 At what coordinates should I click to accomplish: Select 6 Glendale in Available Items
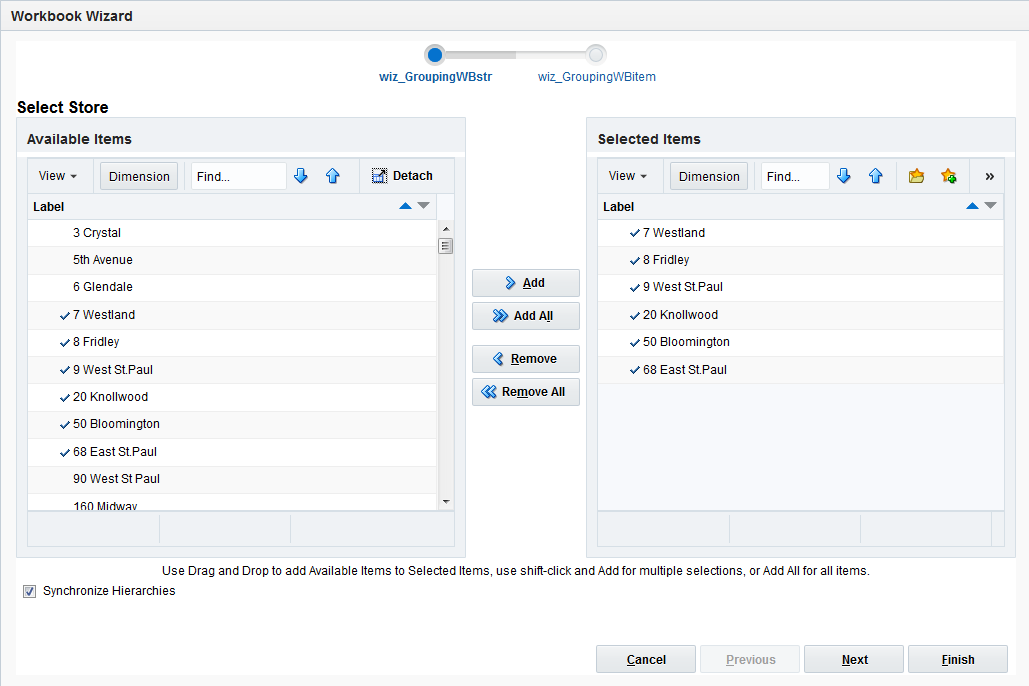(x=232, y=288)
